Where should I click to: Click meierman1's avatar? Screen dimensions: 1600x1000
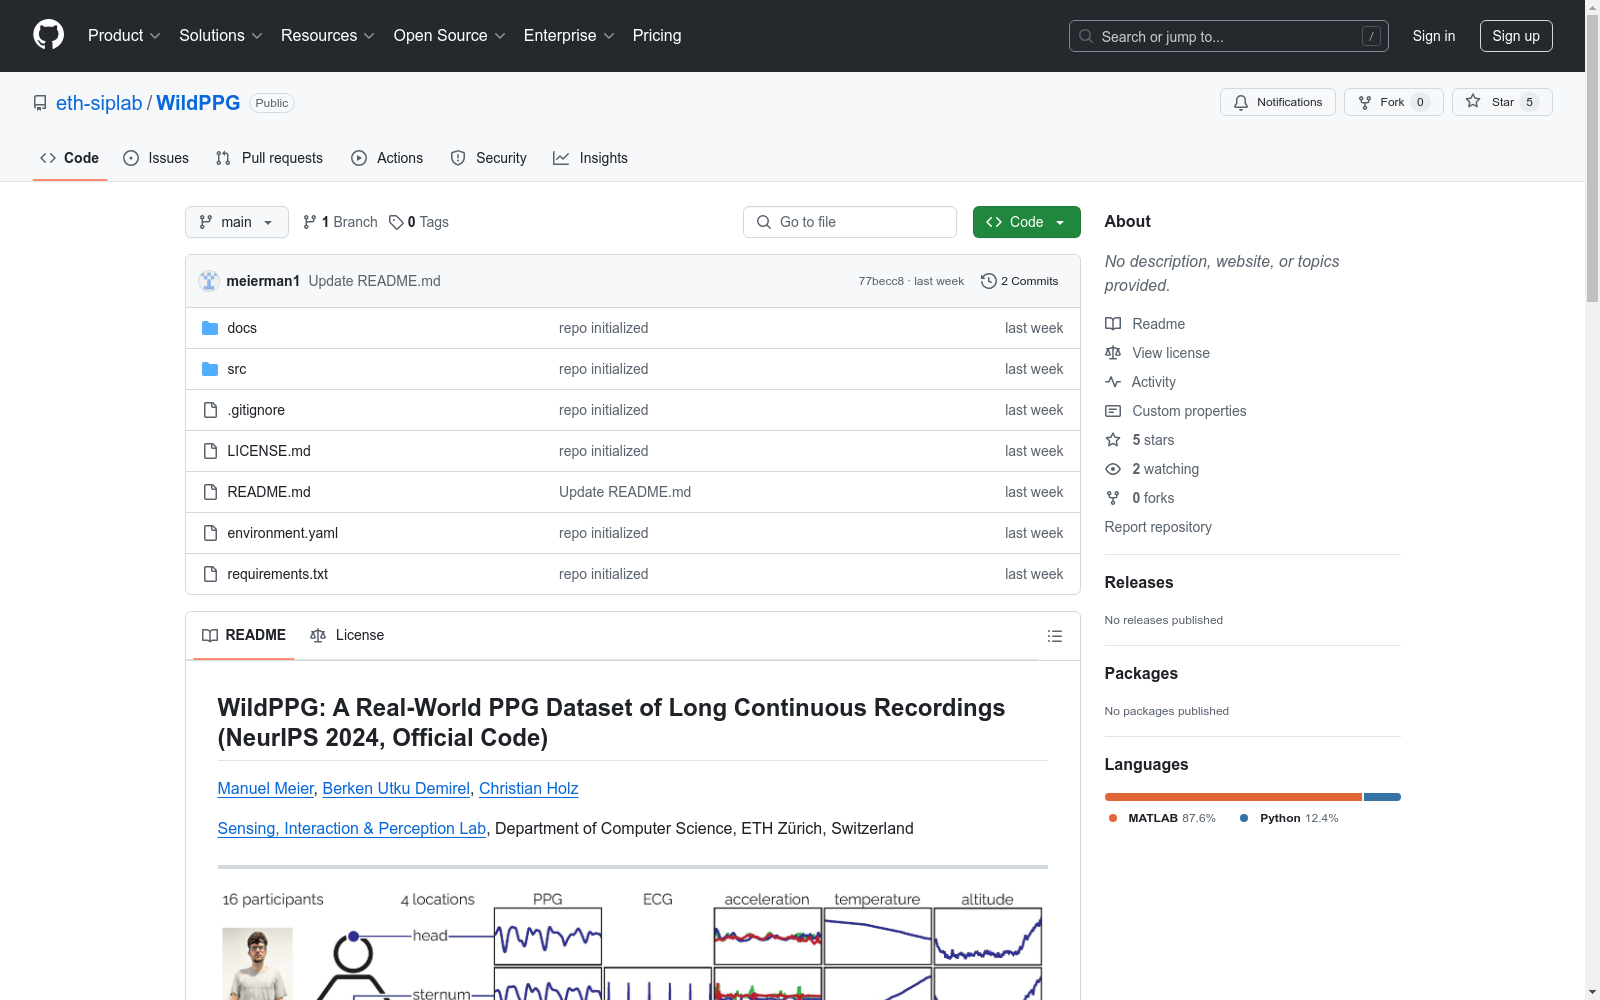click(x=209, y=281)
